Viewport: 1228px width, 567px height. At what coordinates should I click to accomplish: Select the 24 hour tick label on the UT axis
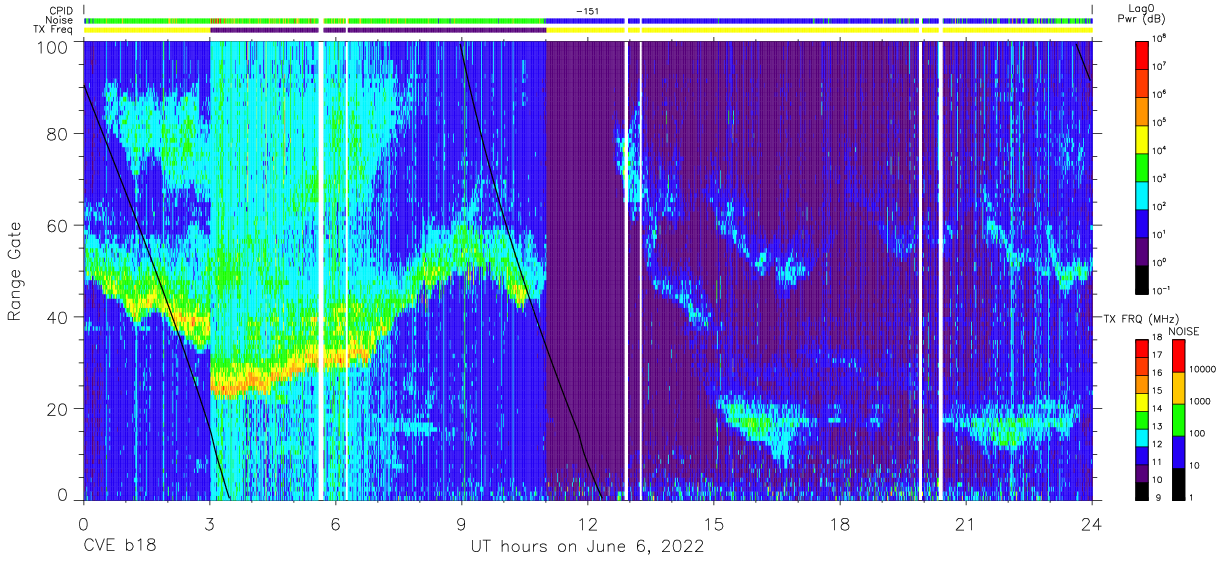1092,523
